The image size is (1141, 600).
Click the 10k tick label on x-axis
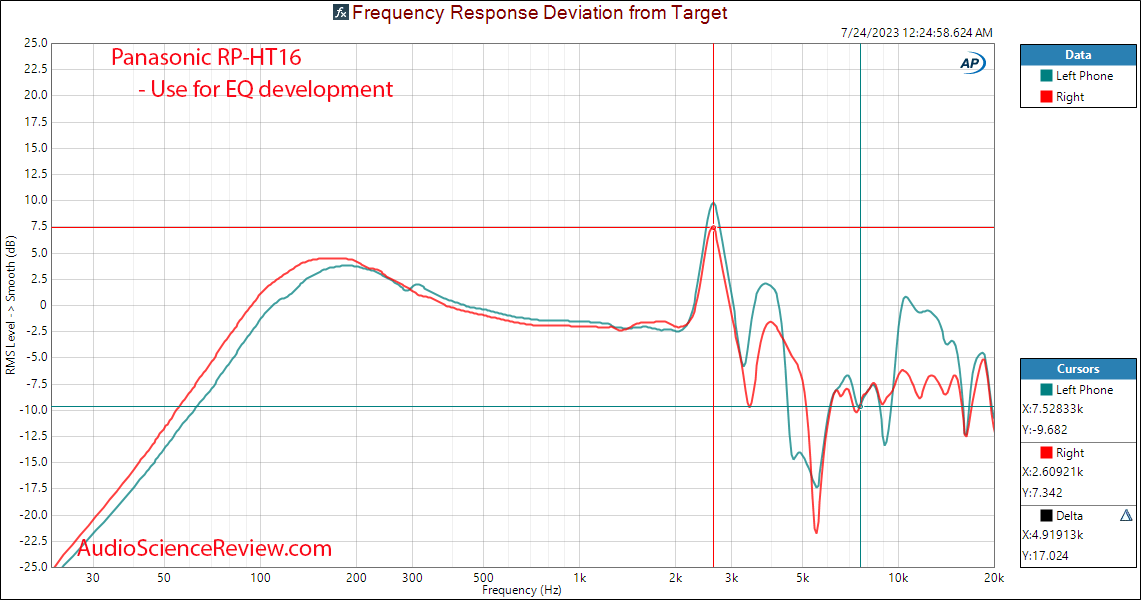[898, 578]
